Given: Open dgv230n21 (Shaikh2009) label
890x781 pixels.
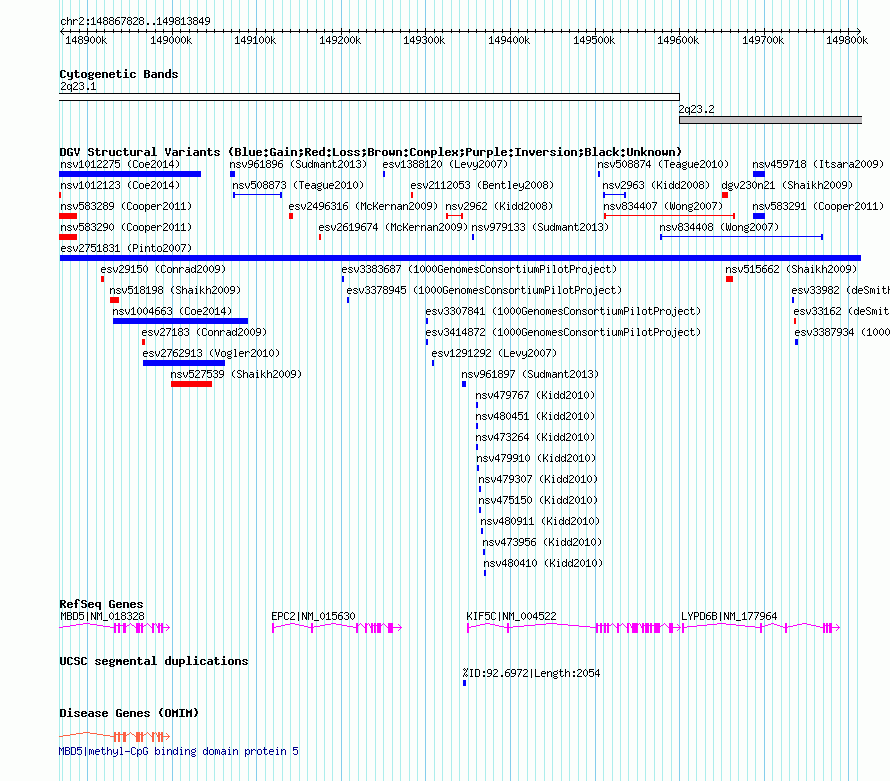Looking at the screenshot, I should 787,185.
